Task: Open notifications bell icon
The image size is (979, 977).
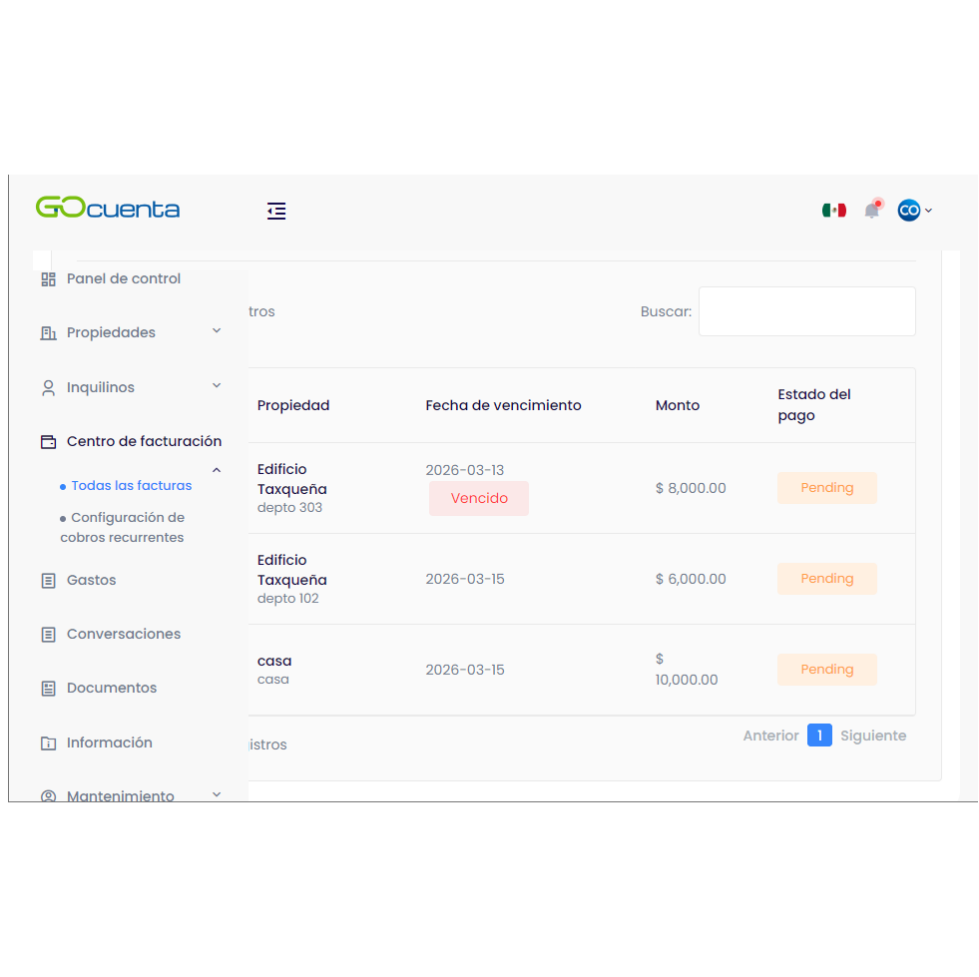Action: click(x=873, y=210)
